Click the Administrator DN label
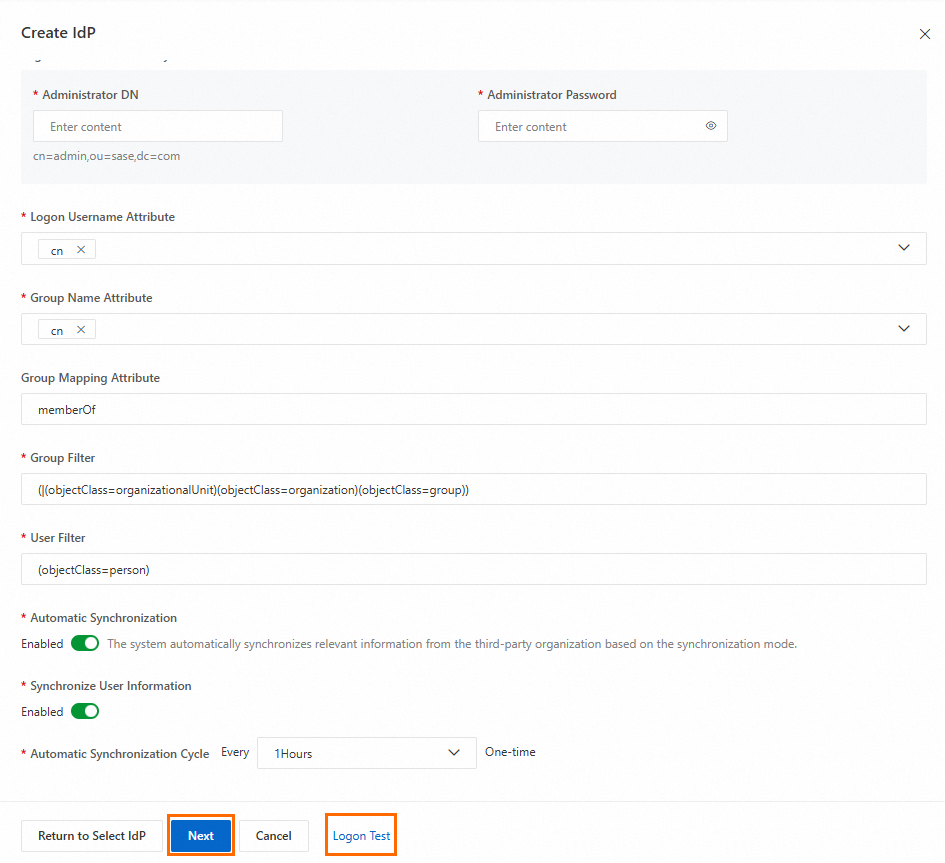This screenshot has width=945, height=863. click(90, 95)
